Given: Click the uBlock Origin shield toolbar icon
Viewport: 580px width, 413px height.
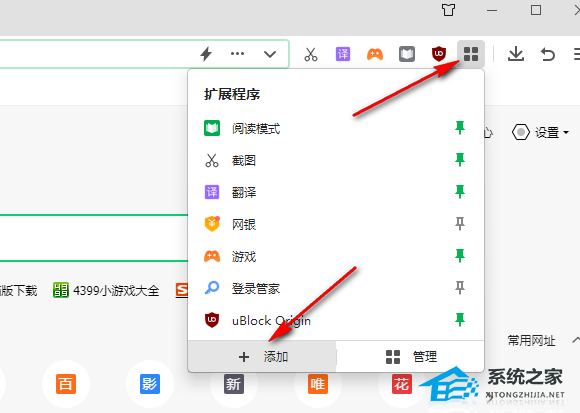Looking at the screenshot, I should [439, 54].
